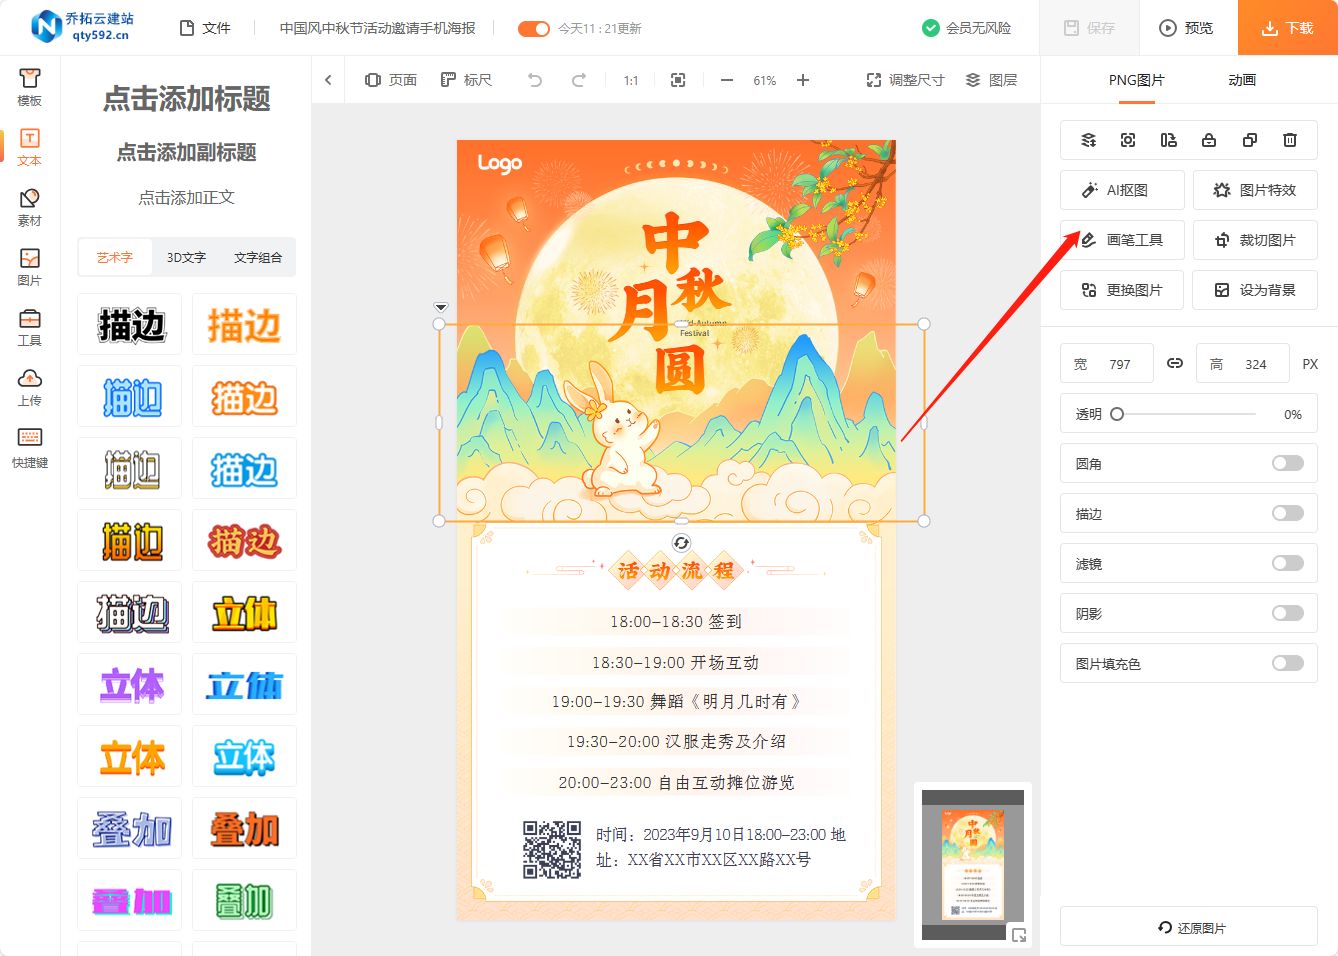Image resolution: width=1338 pixels, height=956 pixels.
Task: Click the canvas minimap thumbnail
Action: (x=973, y=865)
